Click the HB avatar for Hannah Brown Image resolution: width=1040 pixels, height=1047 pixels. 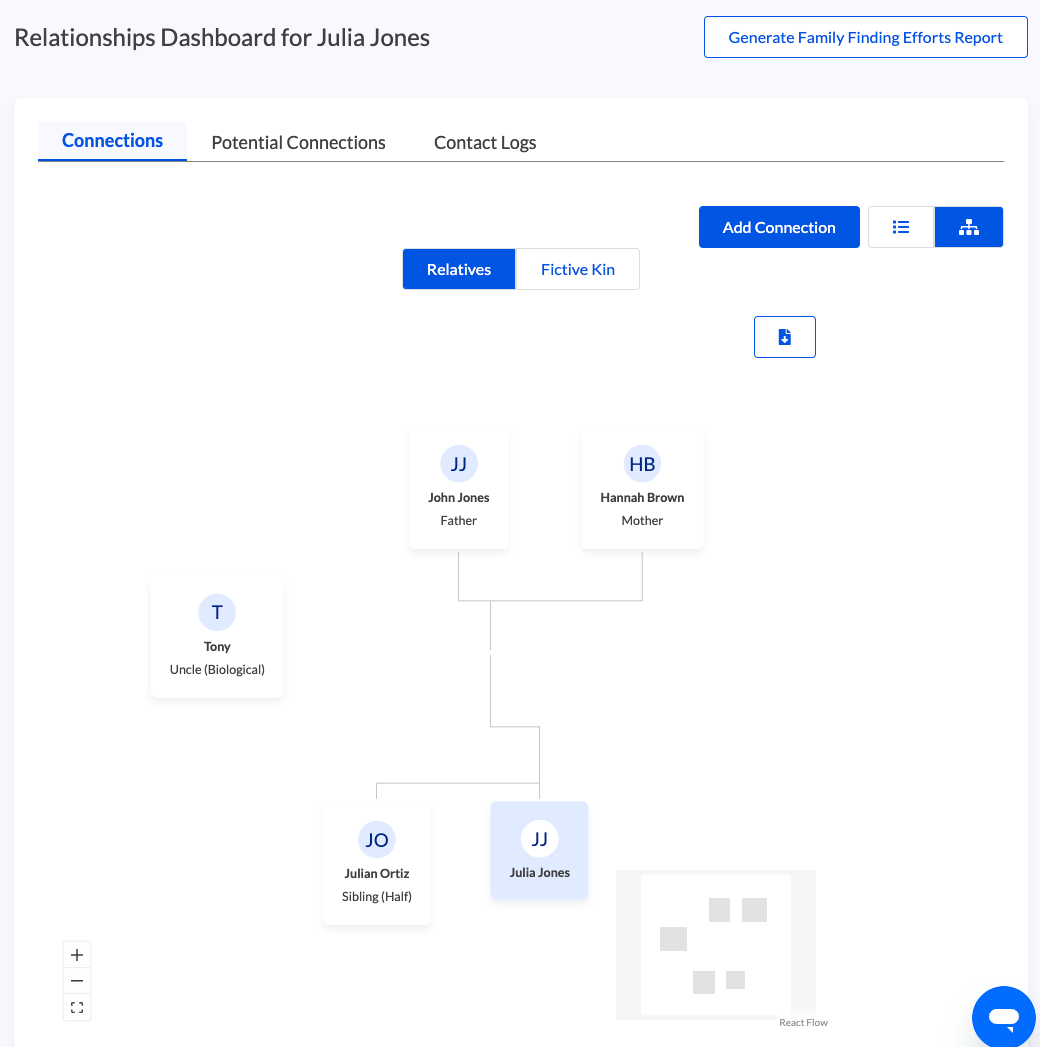[x=642, y=464]
